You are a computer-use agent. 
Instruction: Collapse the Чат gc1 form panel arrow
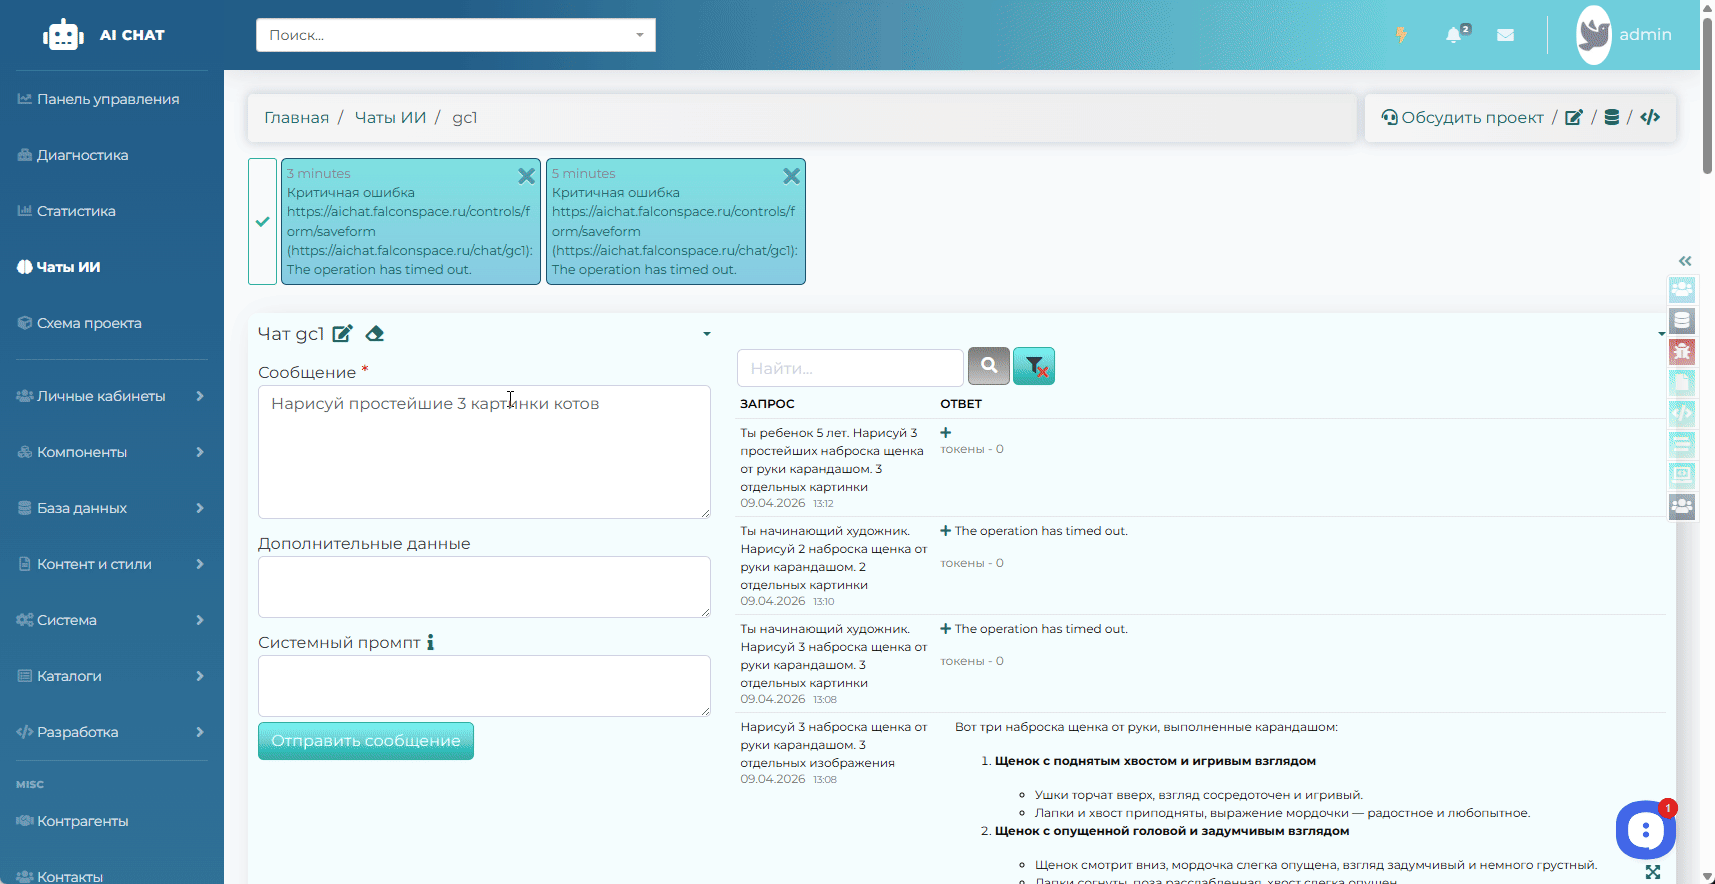click(x=707, y=334)
